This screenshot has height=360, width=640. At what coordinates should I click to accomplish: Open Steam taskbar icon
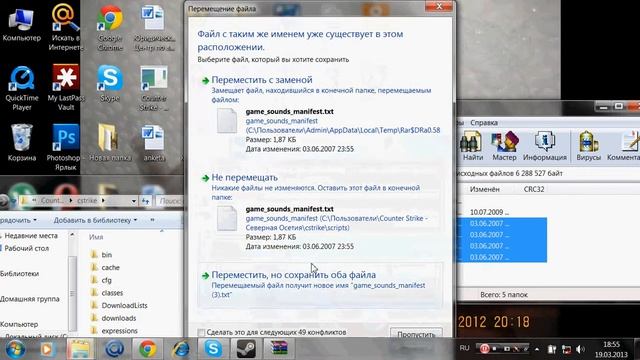(x=246, y=349)
